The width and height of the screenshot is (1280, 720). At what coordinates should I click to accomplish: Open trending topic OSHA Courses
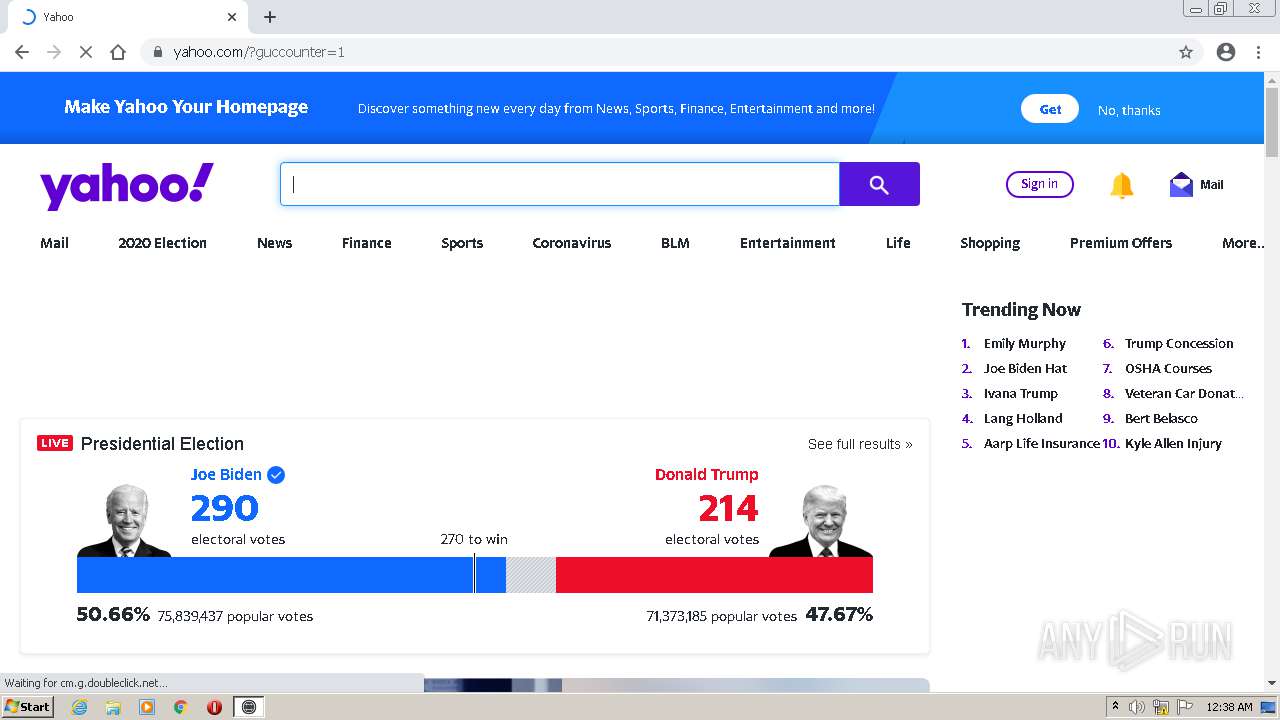[x=1168, y=368]
